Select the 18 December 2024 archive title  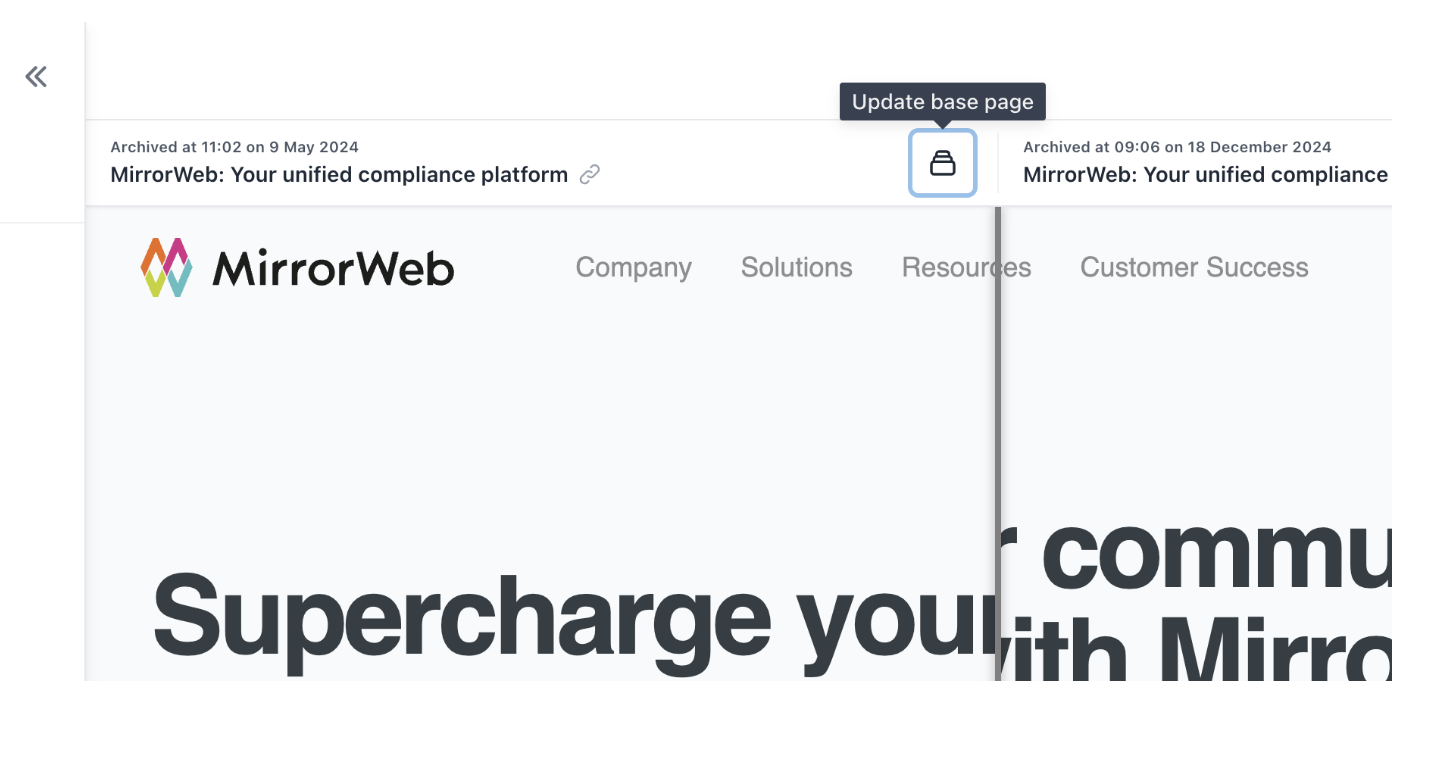click(1205, 175)
